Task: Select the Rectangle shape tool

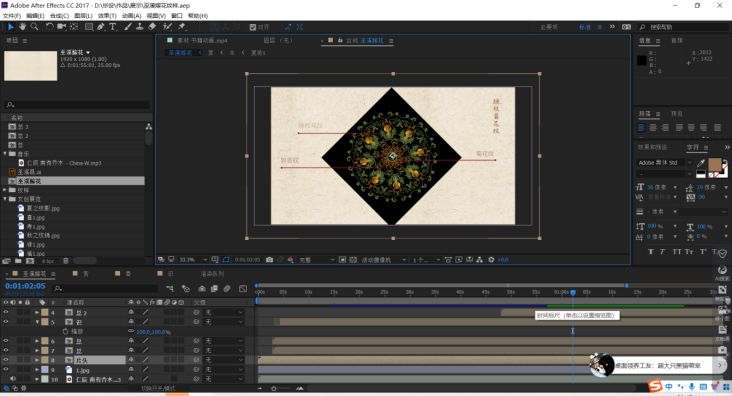Action: point(89,27)
